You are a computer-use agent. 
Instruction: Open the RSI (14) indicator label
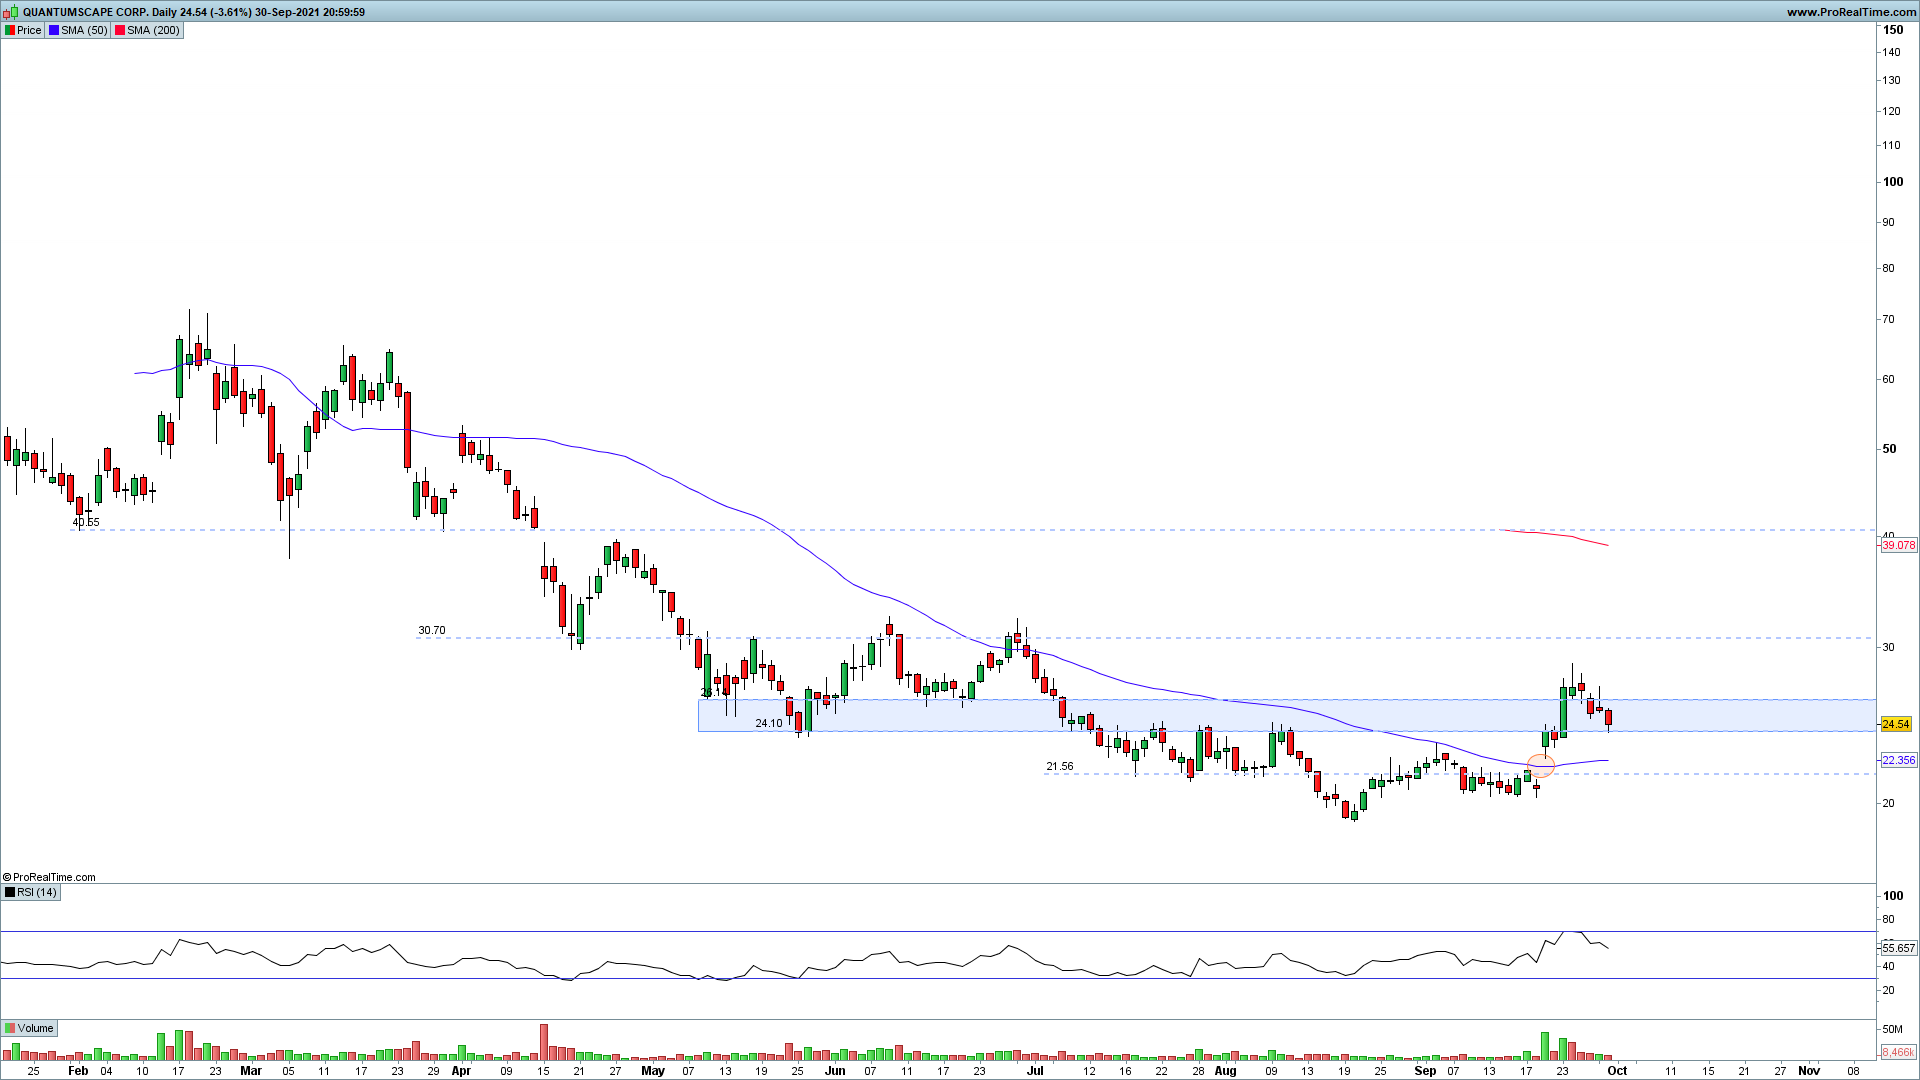click(x=37, y=892)
